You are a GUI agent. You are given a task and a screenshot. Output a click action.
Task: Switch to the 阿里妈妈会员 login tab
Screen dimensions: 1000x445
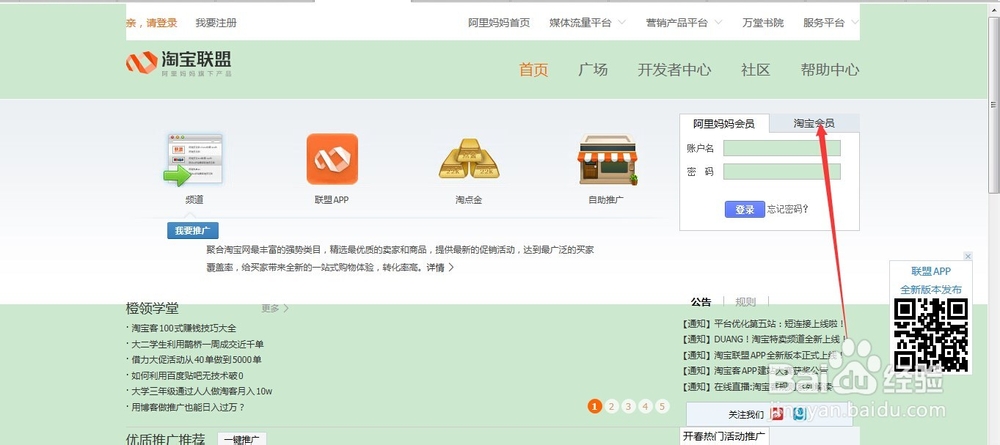click(x=724, y=124)
